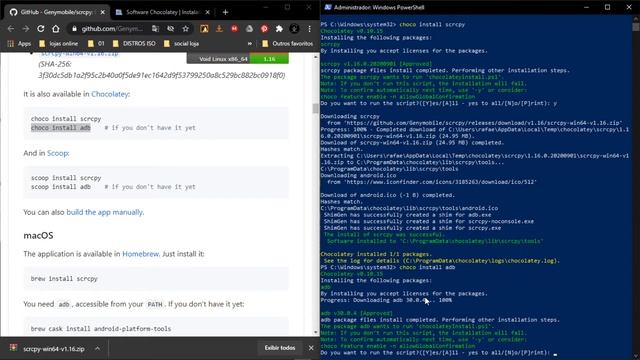Image resolution: width=640 pixels, height=360 pixels.
Task: Open a new browser tab
Action: [x=225, y=12]
